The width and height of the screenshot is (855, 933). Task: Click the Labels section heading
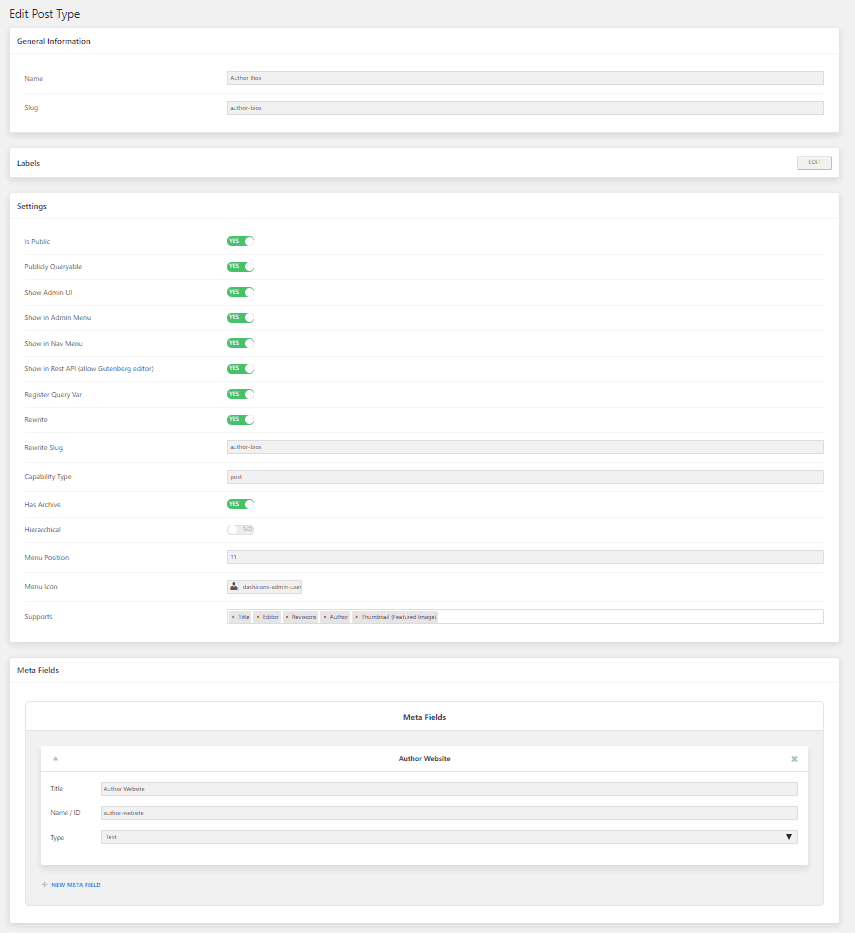tap(29, 163)
